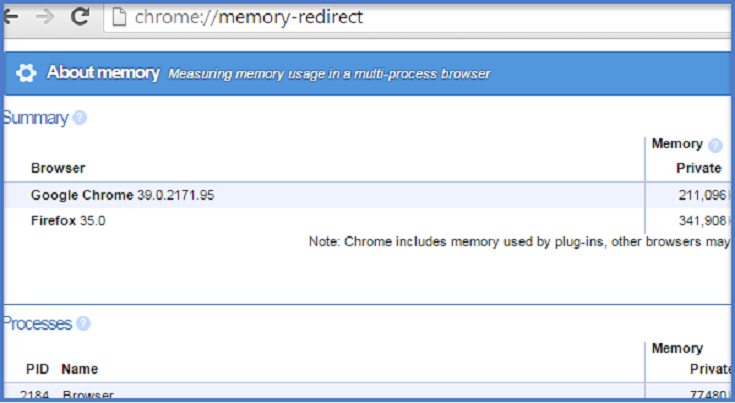Click the PID column header
Screen dimensions: 735x403
[x=38, y=370]
